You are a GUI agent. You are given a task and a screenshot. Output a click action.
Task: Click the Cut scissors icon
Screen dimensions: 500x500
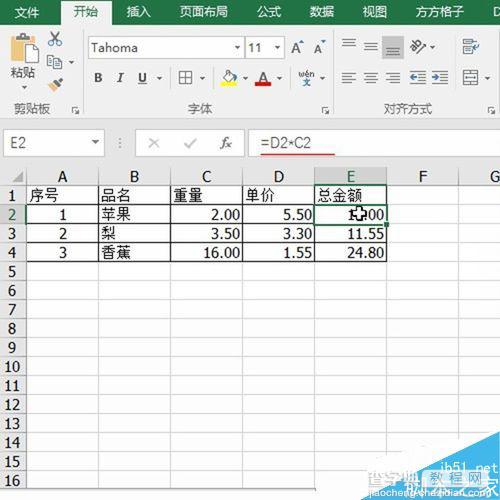(55, 39)
